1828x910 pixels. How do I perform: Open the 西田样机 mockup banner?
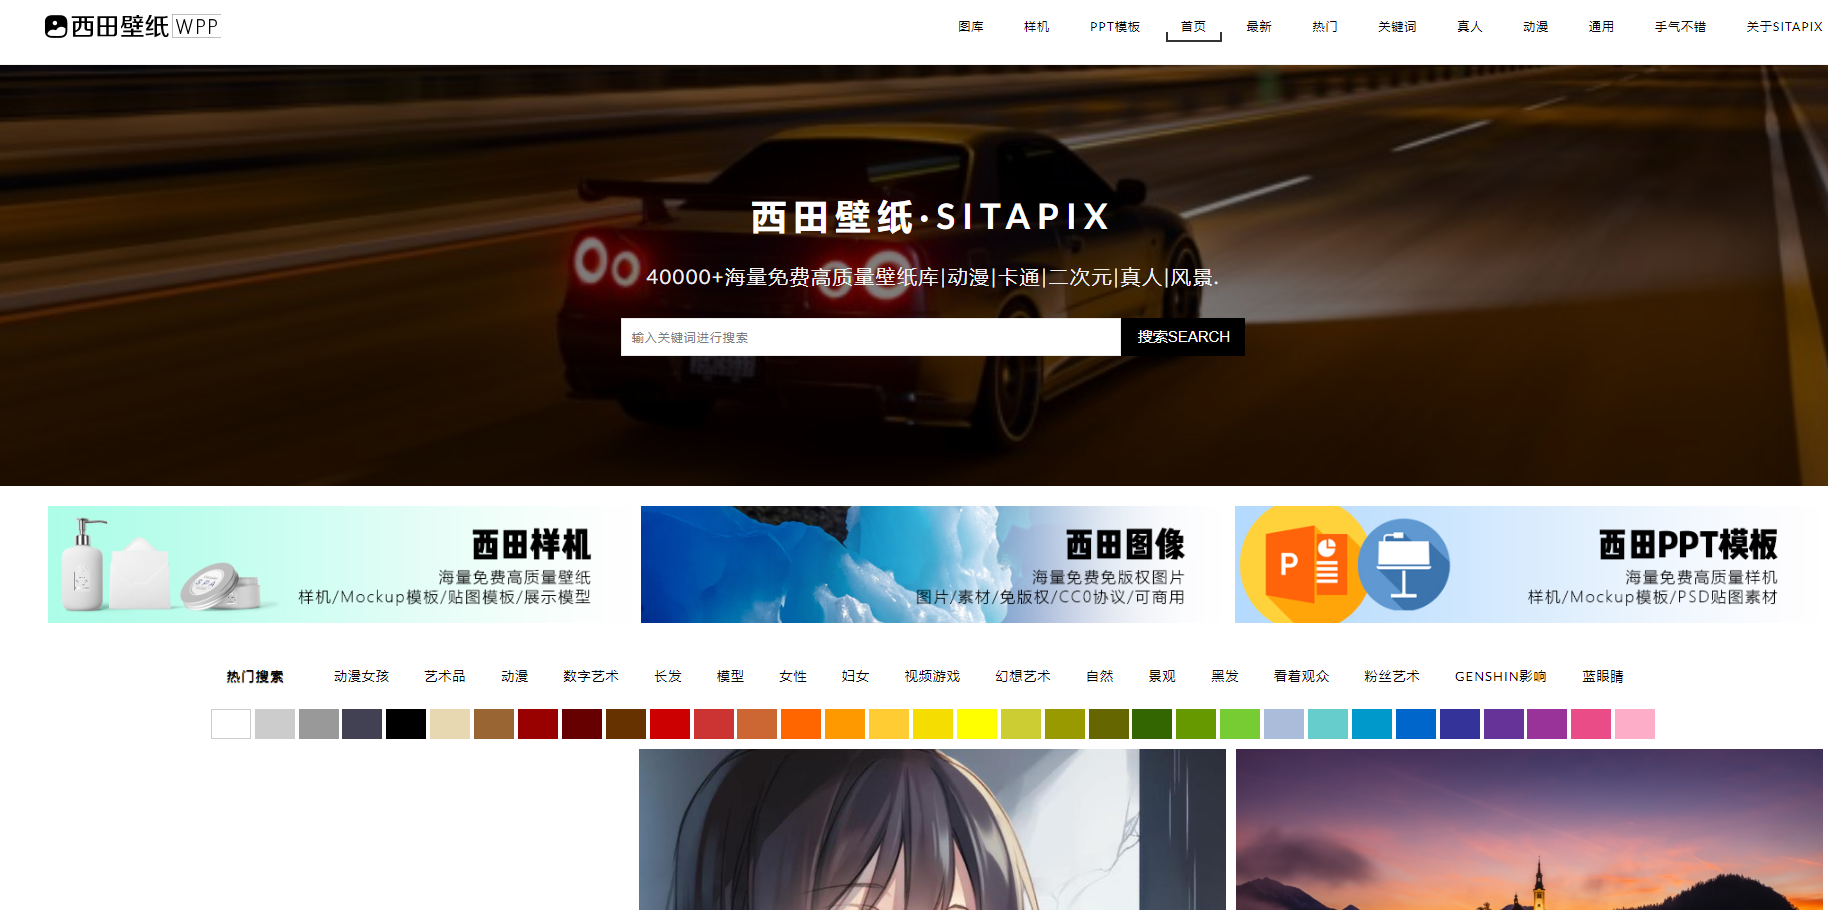tap(330, 564)
